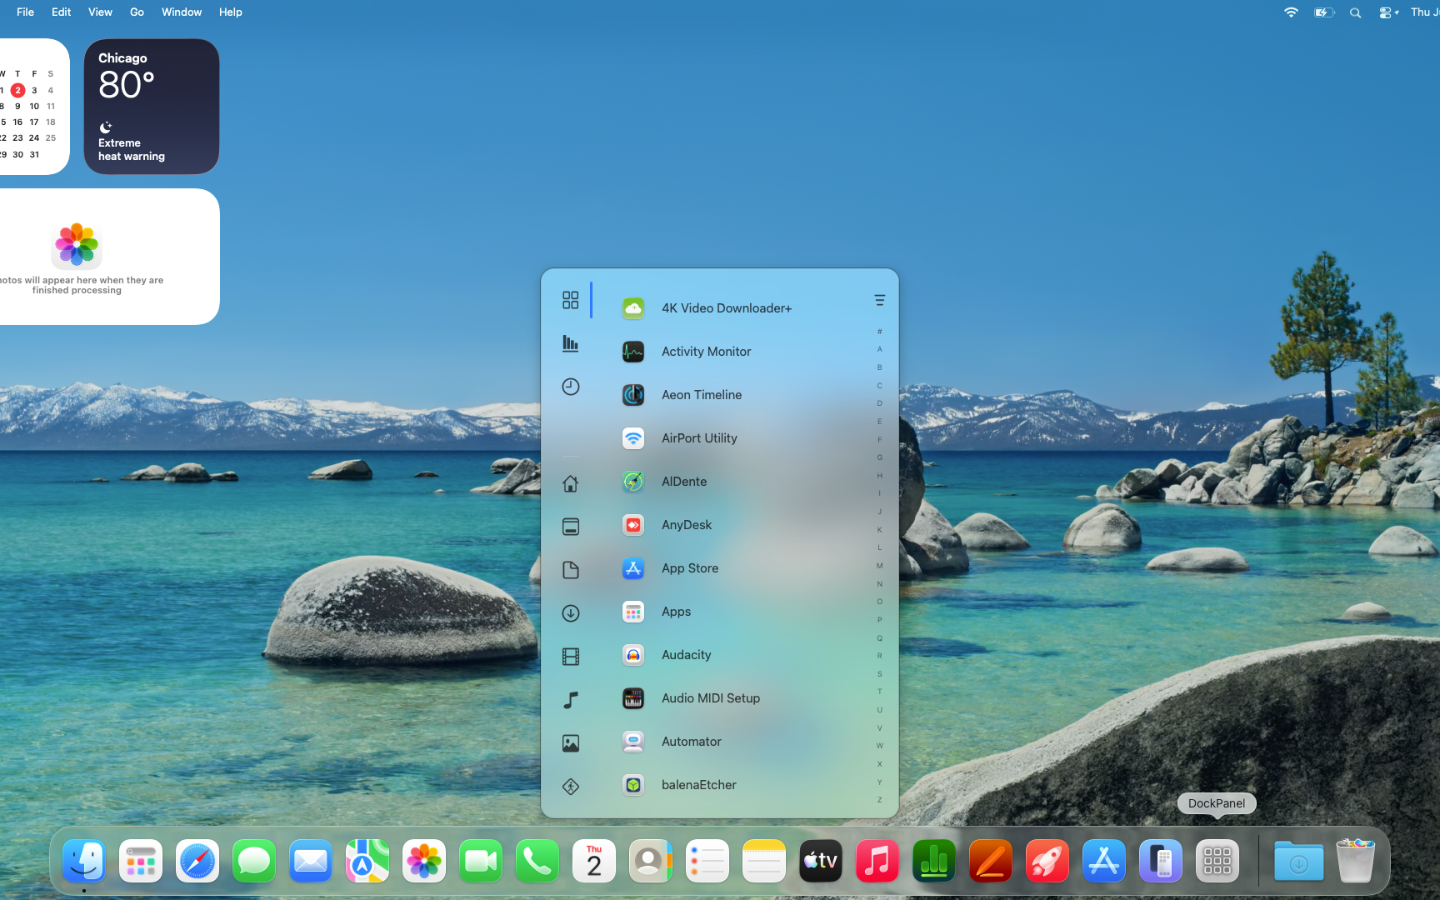1440x900 pixels.
Task: Open the Pictures sidebar icon
Action: pyautogui.click(x=570, y=743)
